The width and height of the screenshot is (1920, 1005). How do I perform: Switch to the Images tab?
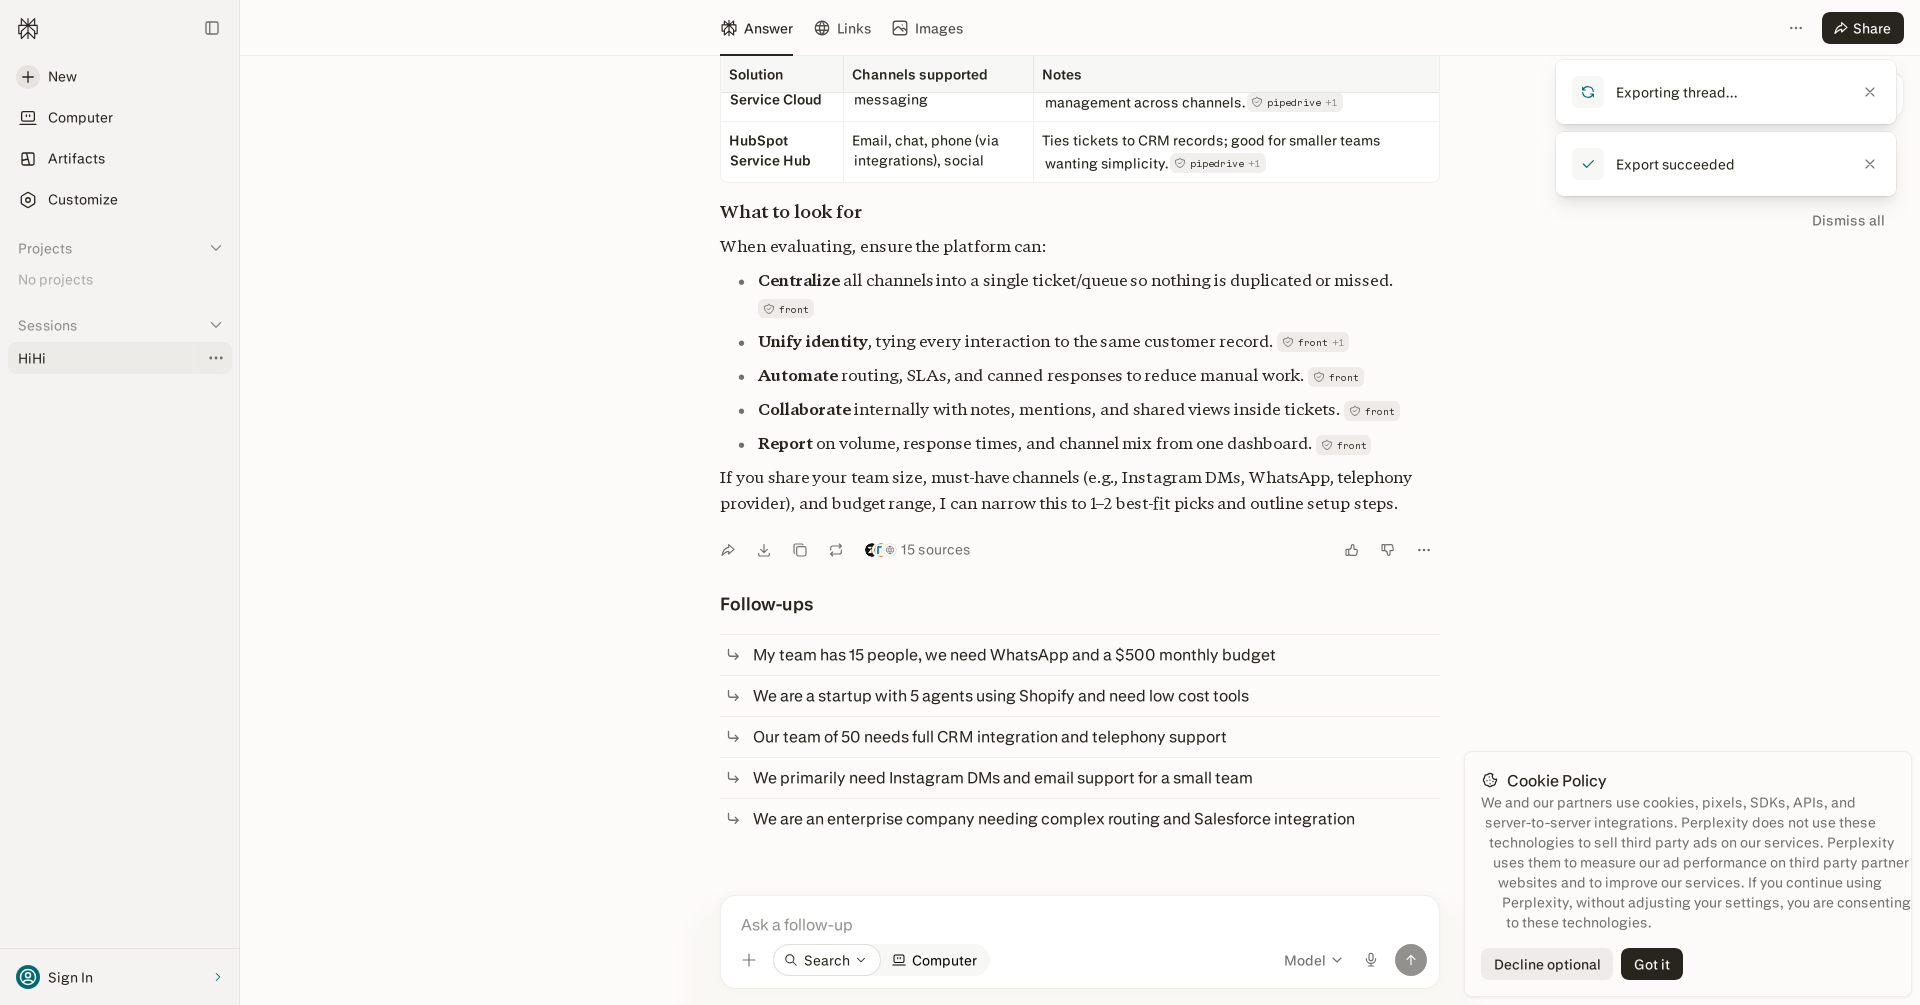click(927, 28)
